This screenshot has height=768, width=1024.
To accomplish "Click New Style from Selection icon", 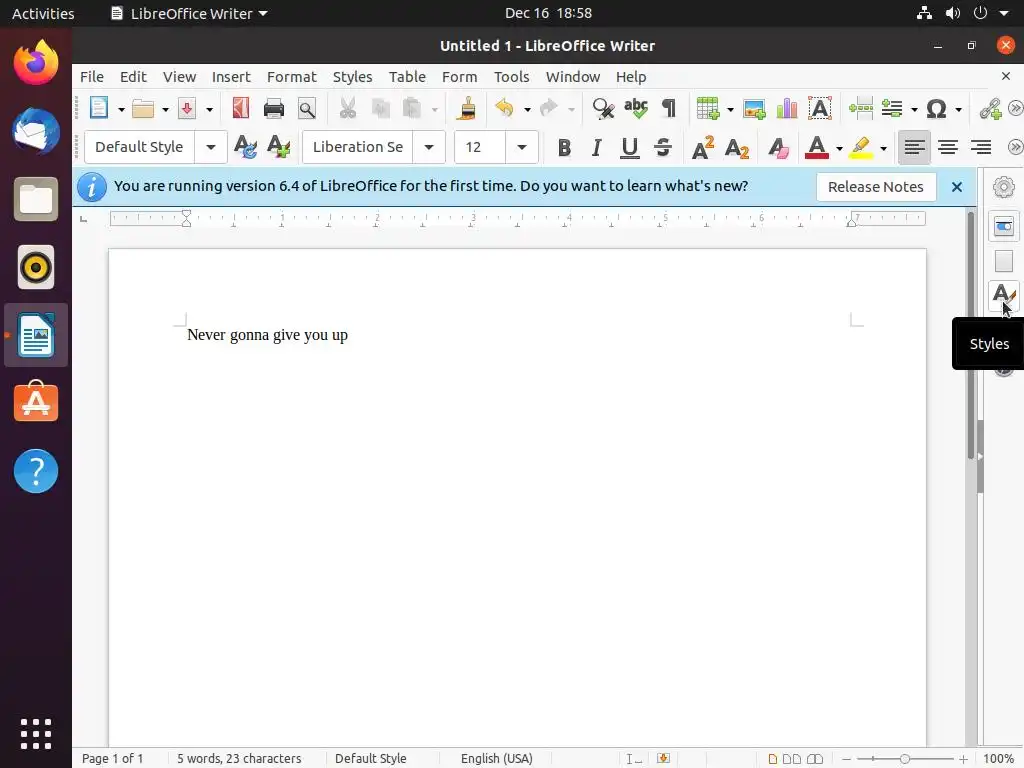I will coord(278,147).
